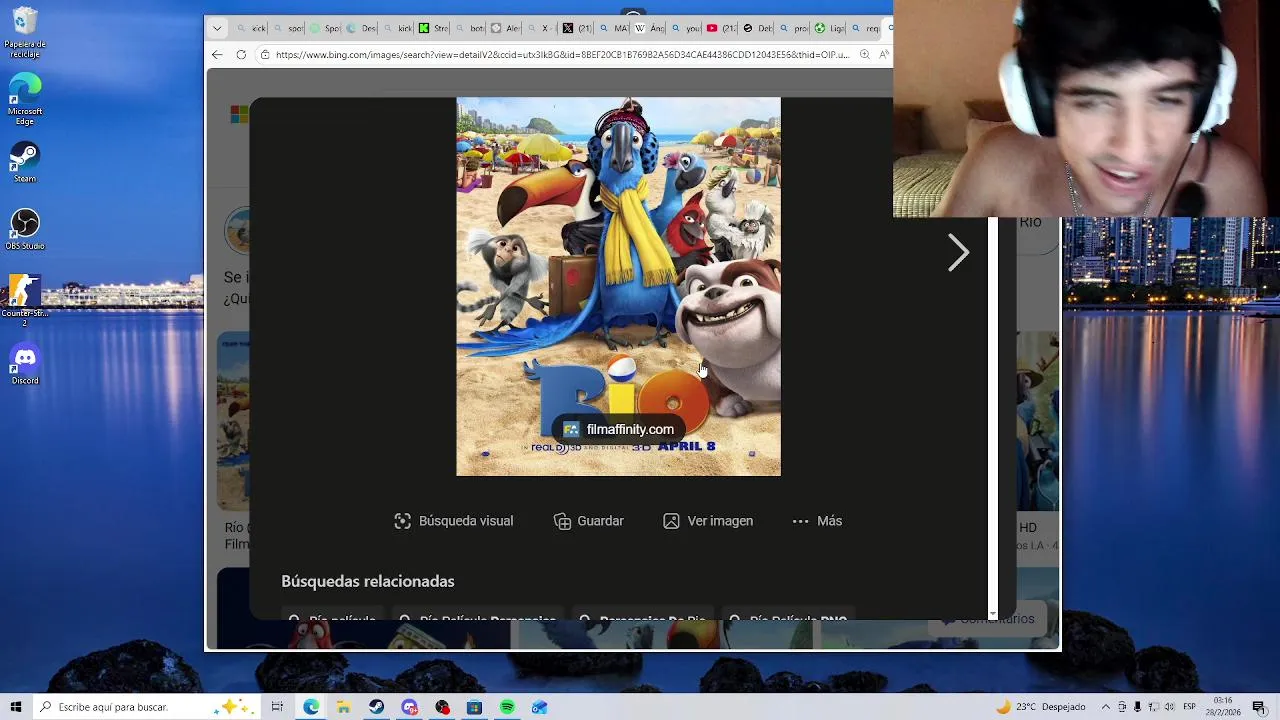This screenshot has height=720, width=1280.
Task: Launch Counter-Strike 2 desktop shortcut
Action: (25, 301)
